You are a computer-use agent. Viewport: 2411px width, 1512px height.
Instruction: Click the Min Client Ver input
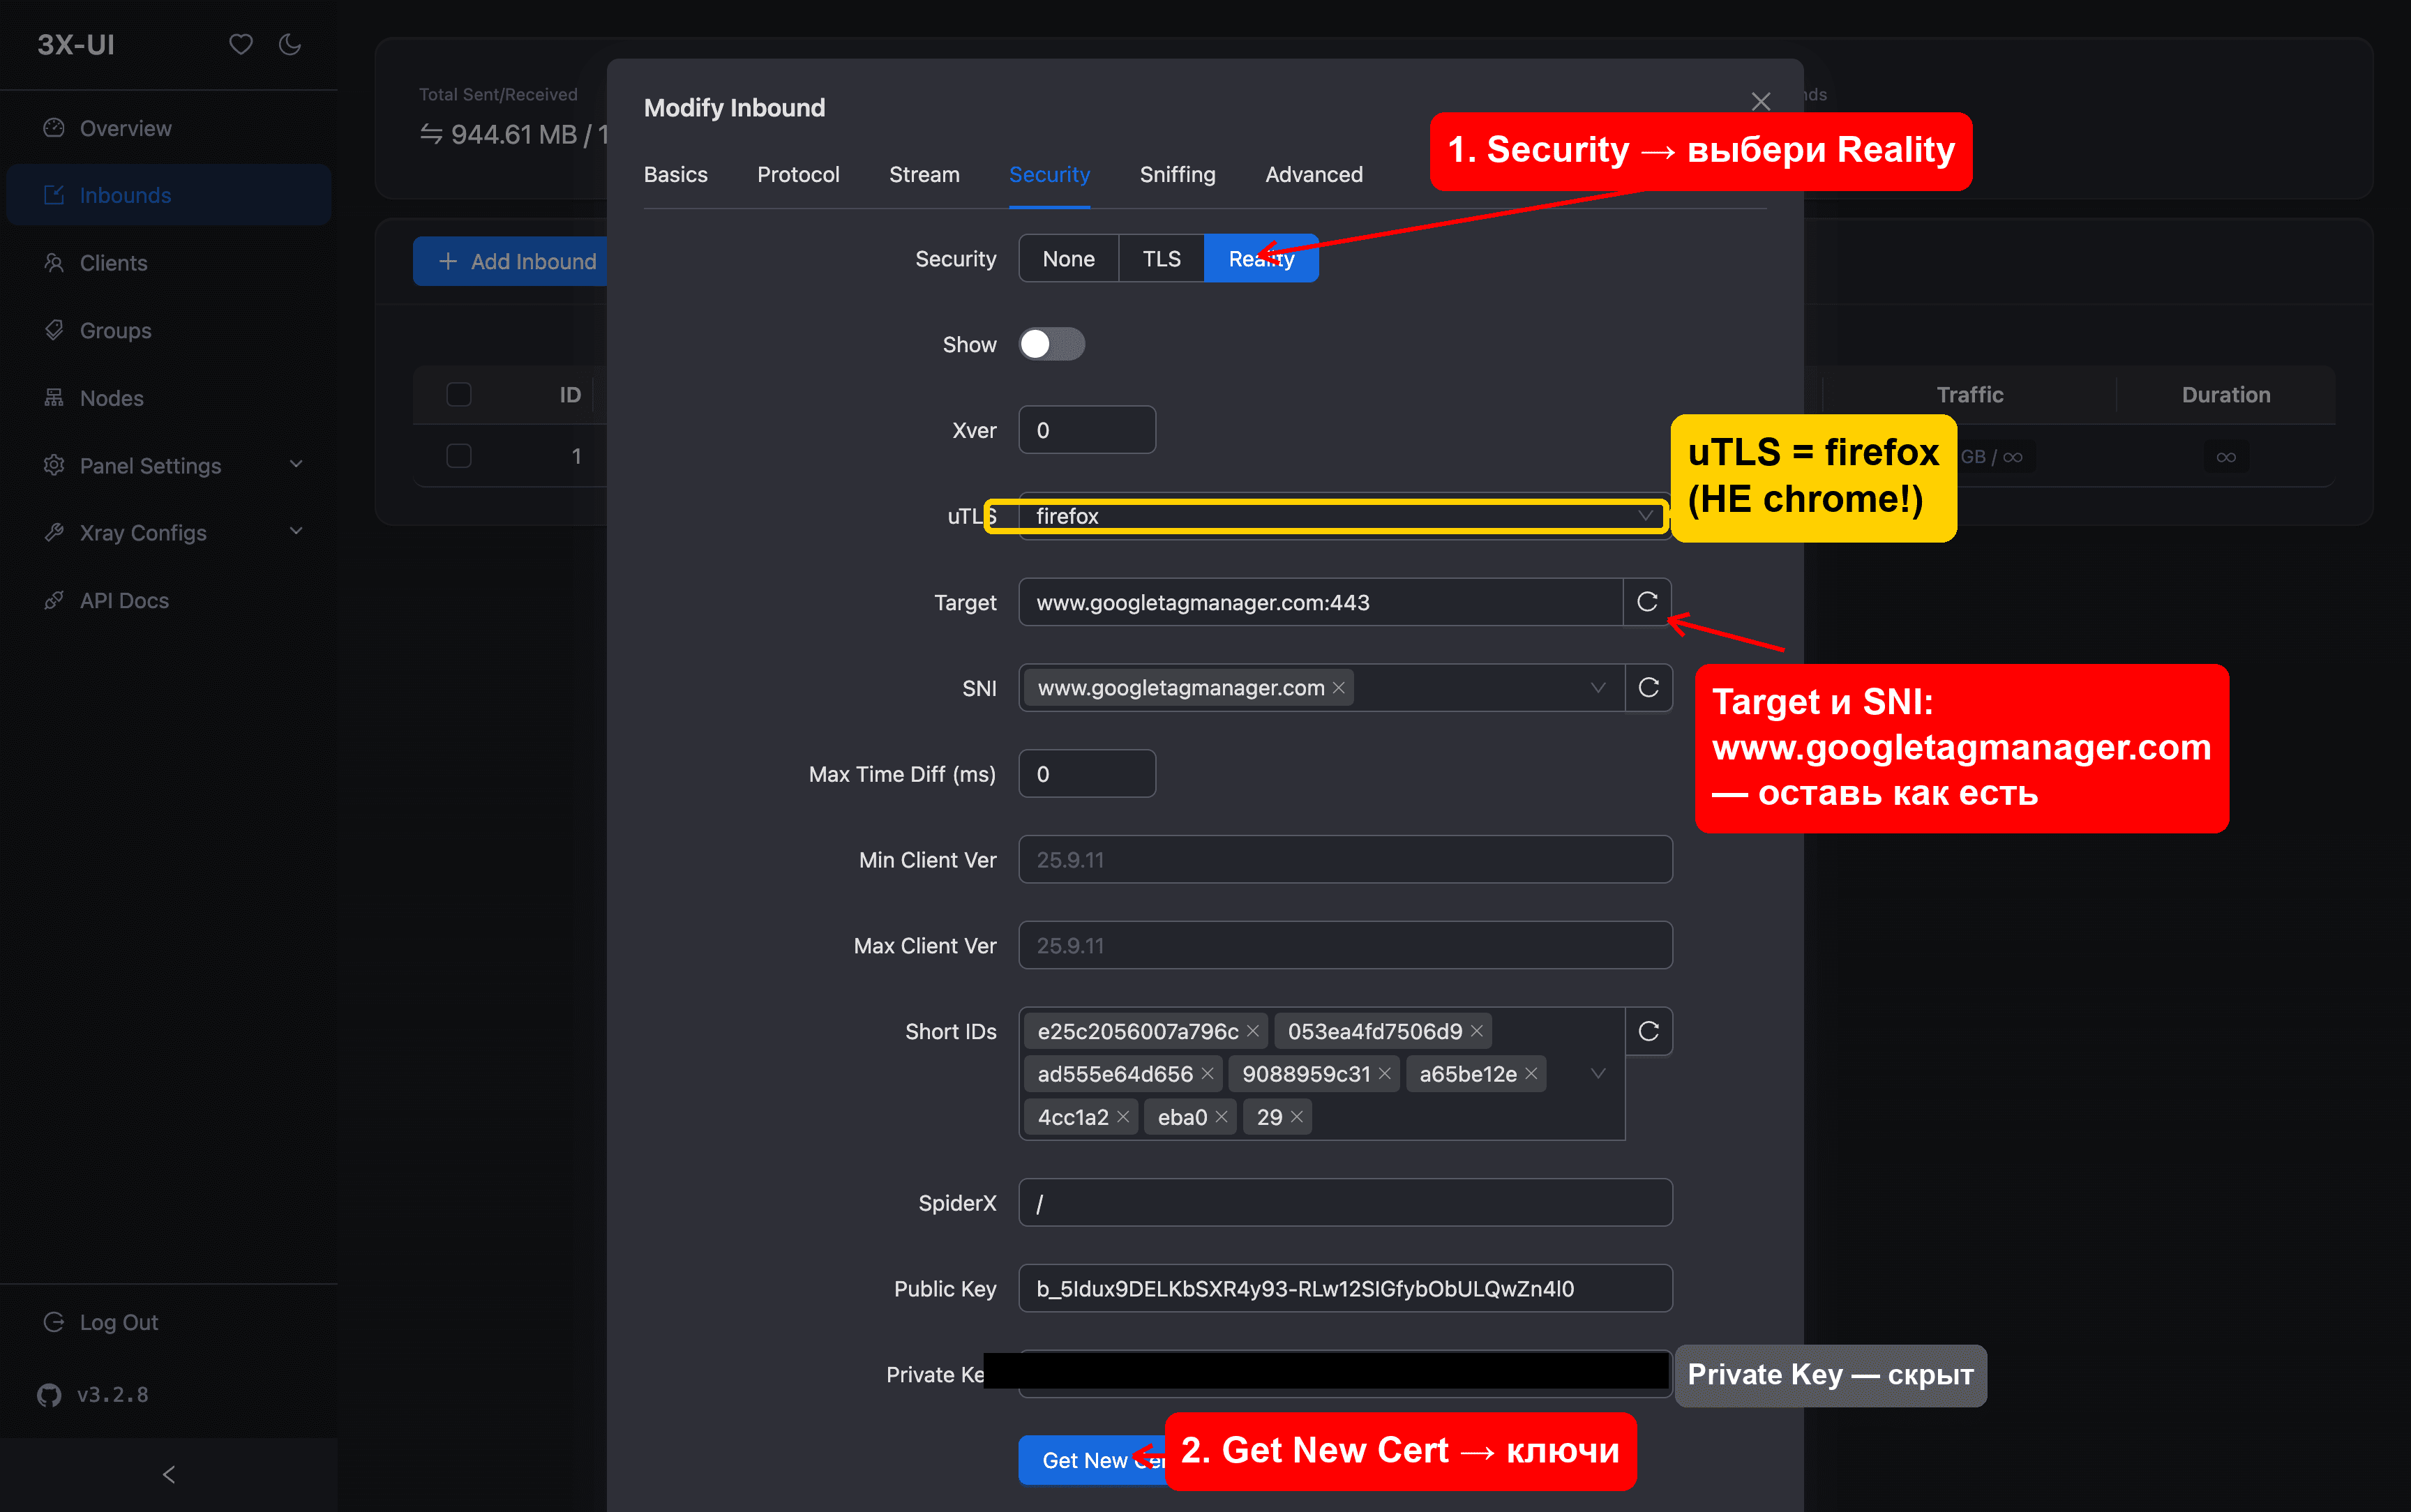(1345, 860)
